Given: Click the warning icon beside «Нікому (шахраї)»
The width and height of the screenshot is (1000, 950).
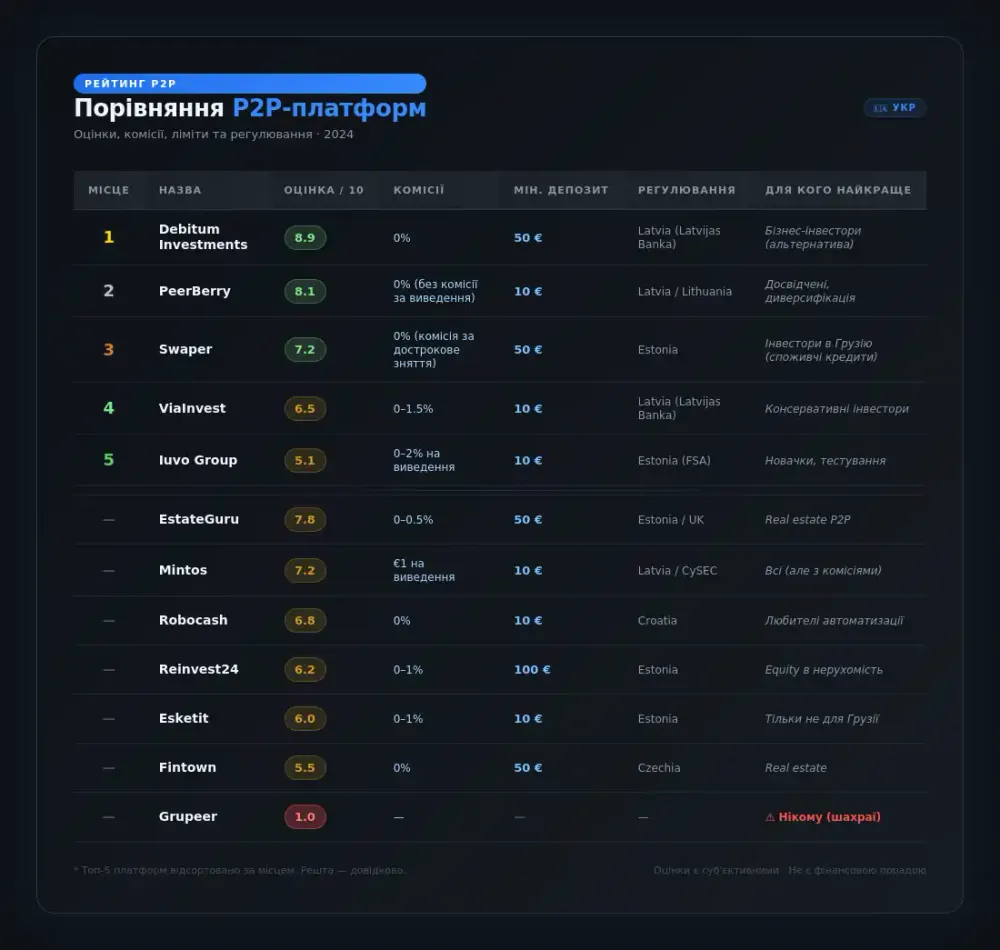Looking at the screenshot, I should click(768, 817).
